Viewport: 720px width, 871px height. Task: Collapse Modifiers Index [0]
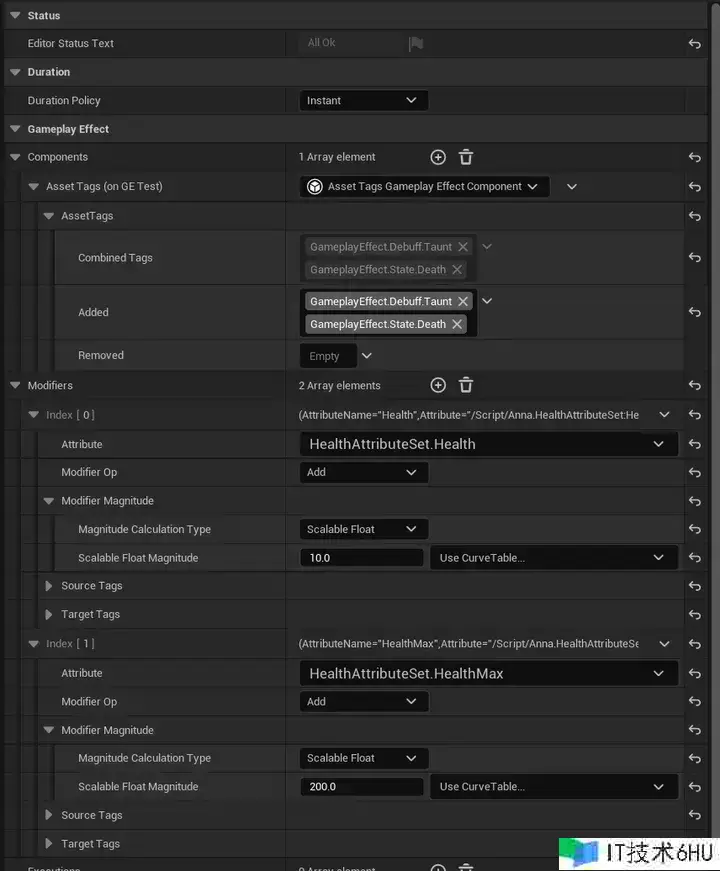click(33, 415)
